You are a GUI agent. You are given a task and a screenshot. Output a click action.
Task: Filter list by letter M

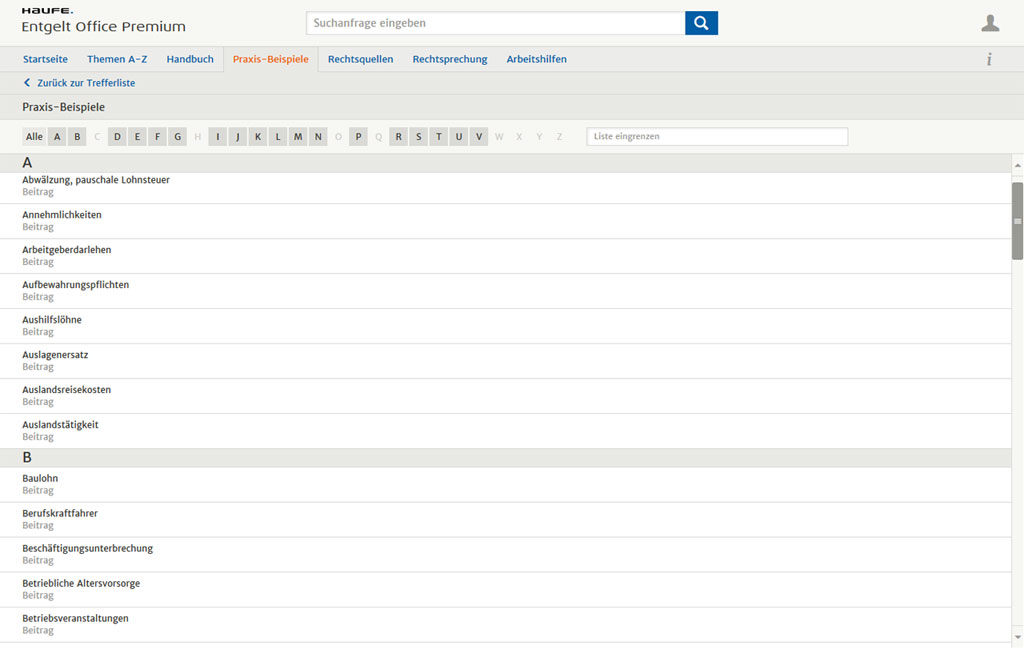pyautogui.click(x=298, y=136)
